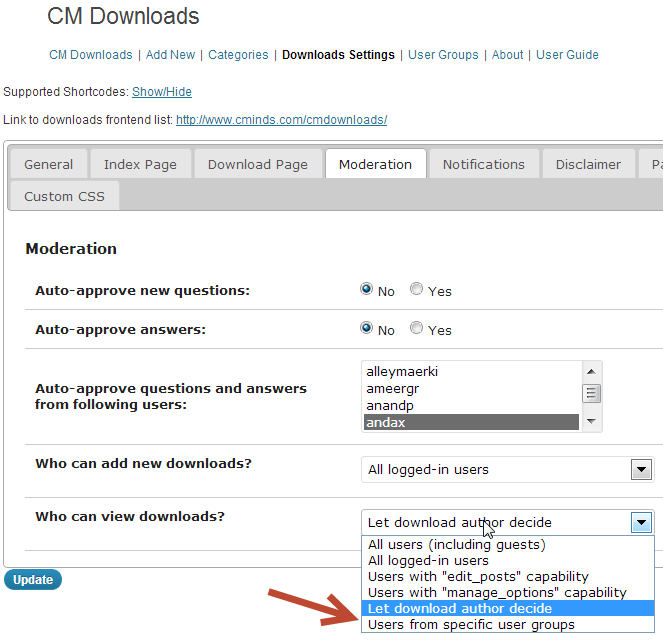Open the User Groups menu link
This screenshot has height=641, width=663.
tap(444, 55)
